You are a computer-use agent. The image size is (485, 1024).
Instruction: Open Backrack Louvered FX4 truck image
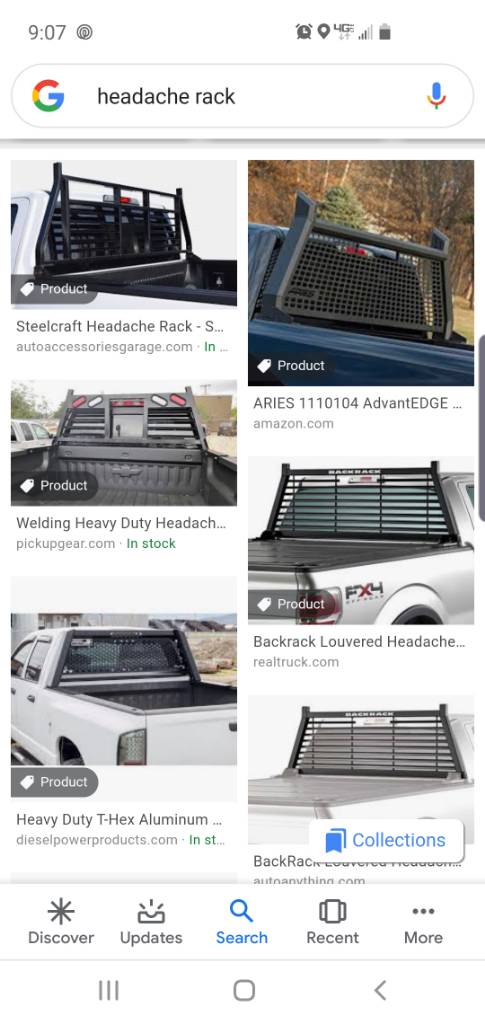(361, 540)
